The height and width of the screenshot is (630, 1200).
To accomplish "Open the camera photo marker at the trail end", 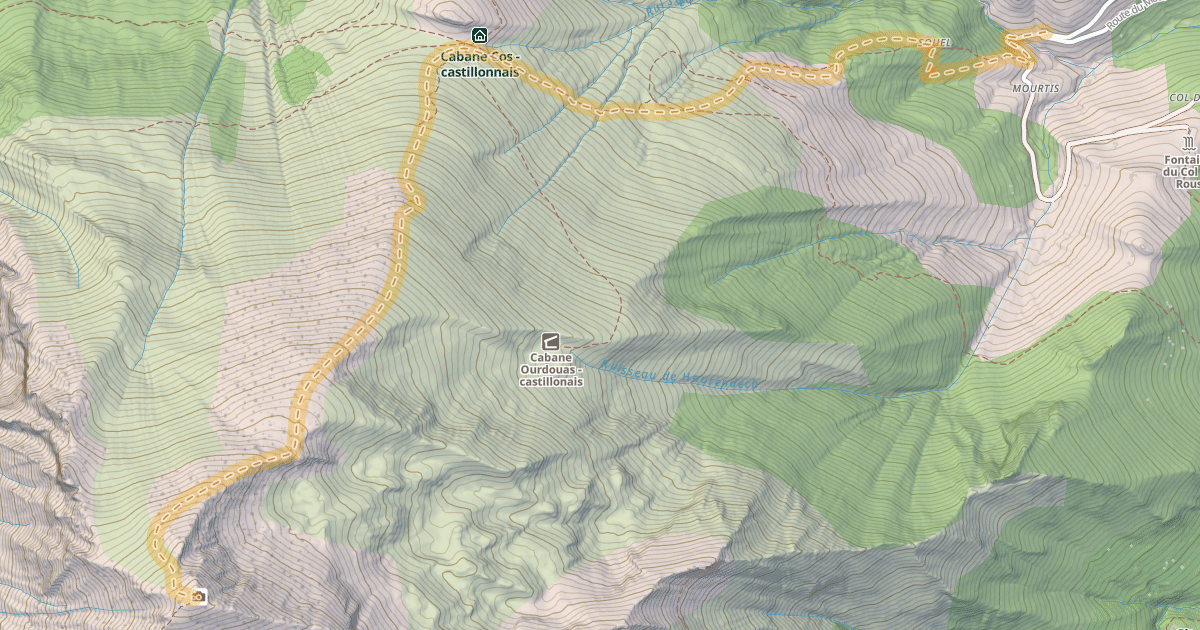I will click(x=199, y=596).
